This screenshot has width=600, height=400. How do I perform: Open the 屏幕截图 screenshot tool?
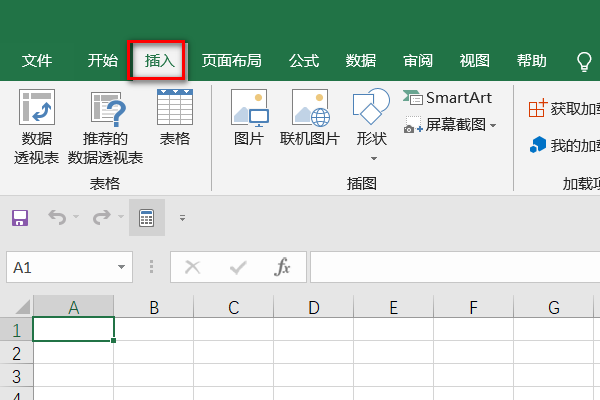pyautogui.click(x=445, y=125)
